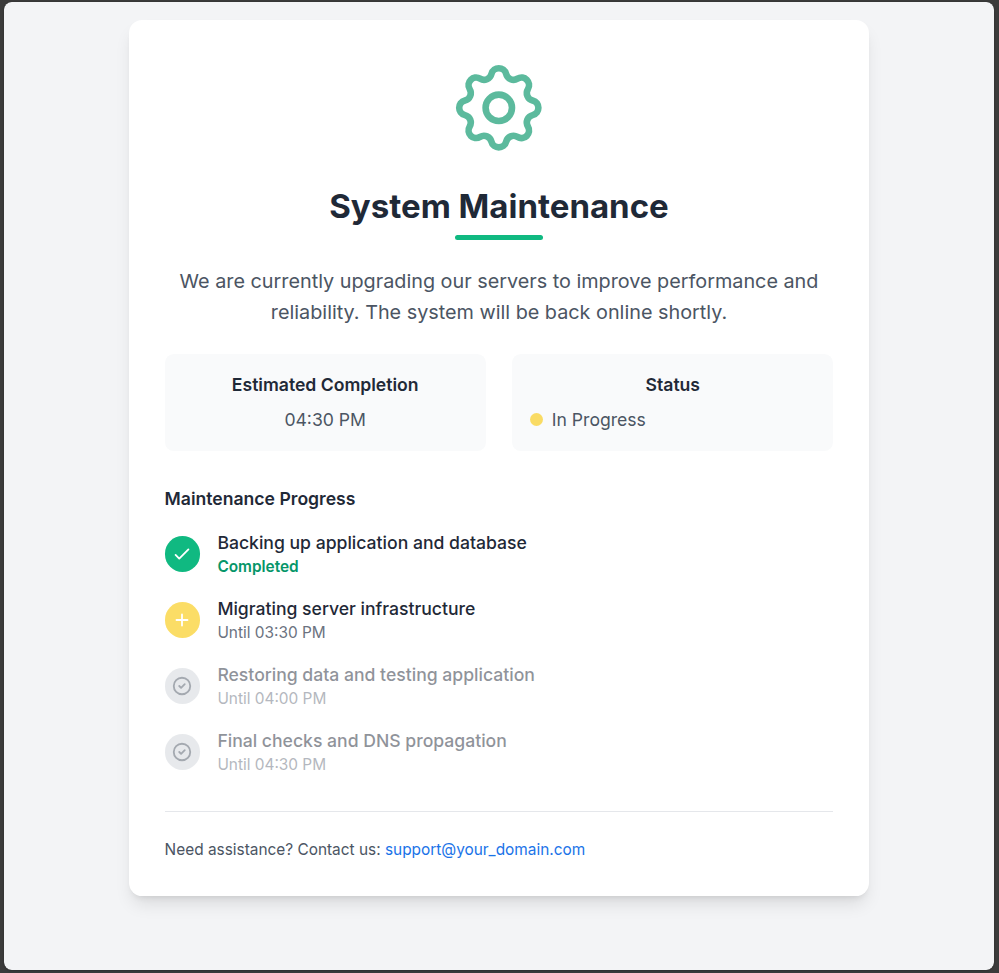This screenshot has width=999, height=973.
Task: Click Final checks and DNS propagation step
Action: point(362,741)
